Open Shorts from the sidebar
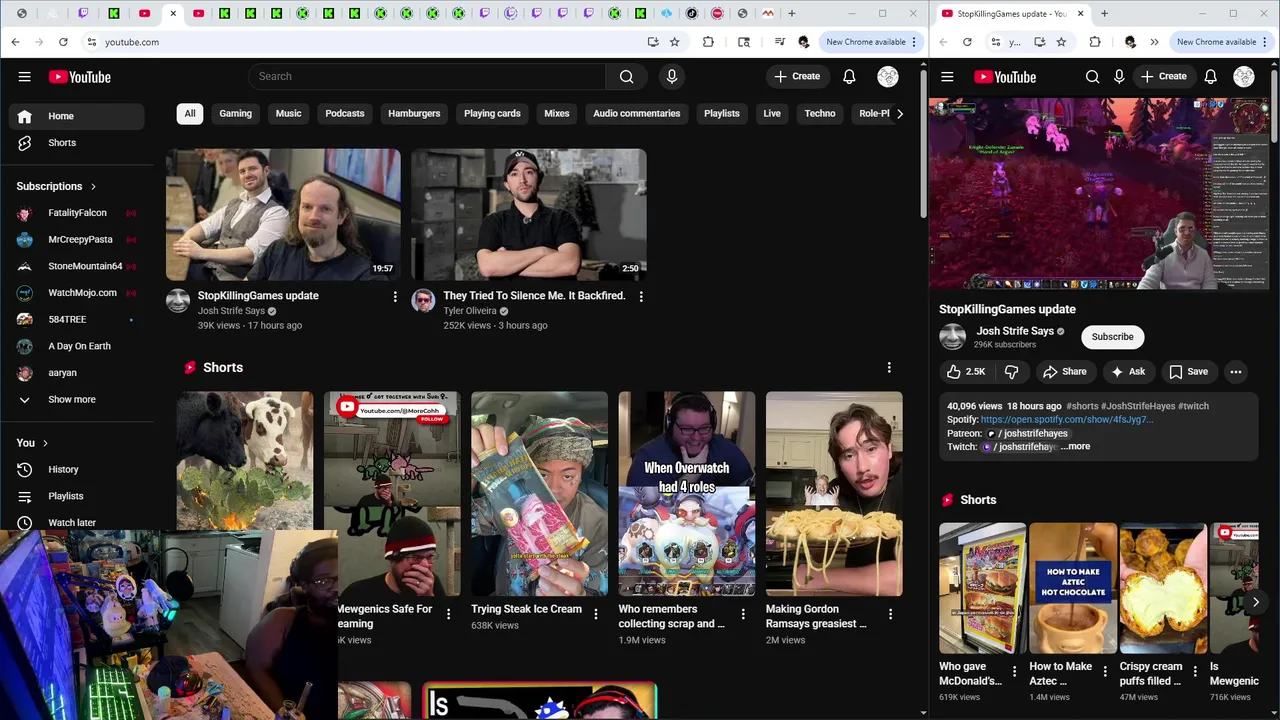This screenshot has height=720, width=1280. [77, 143]
